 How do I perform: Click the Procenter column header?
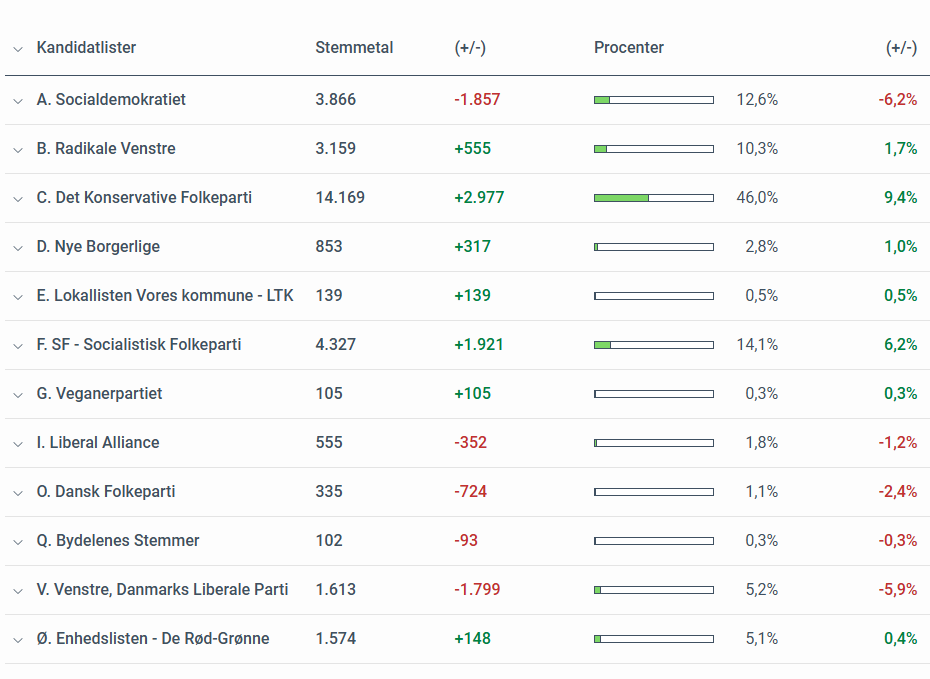(x=629, y=48)
